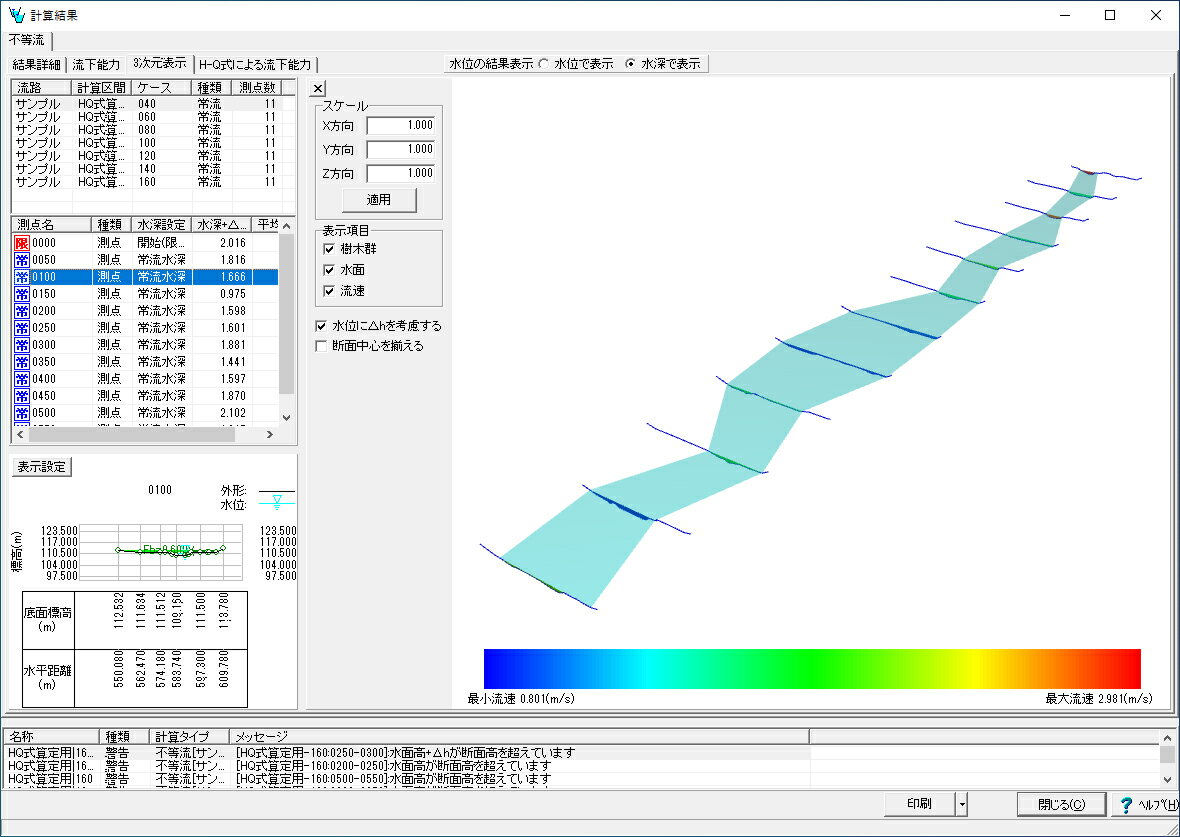1180x837 pixels.
Task: Select the 水位で表示 radio button
Action: pyautogui.click(x=544, y=64)
